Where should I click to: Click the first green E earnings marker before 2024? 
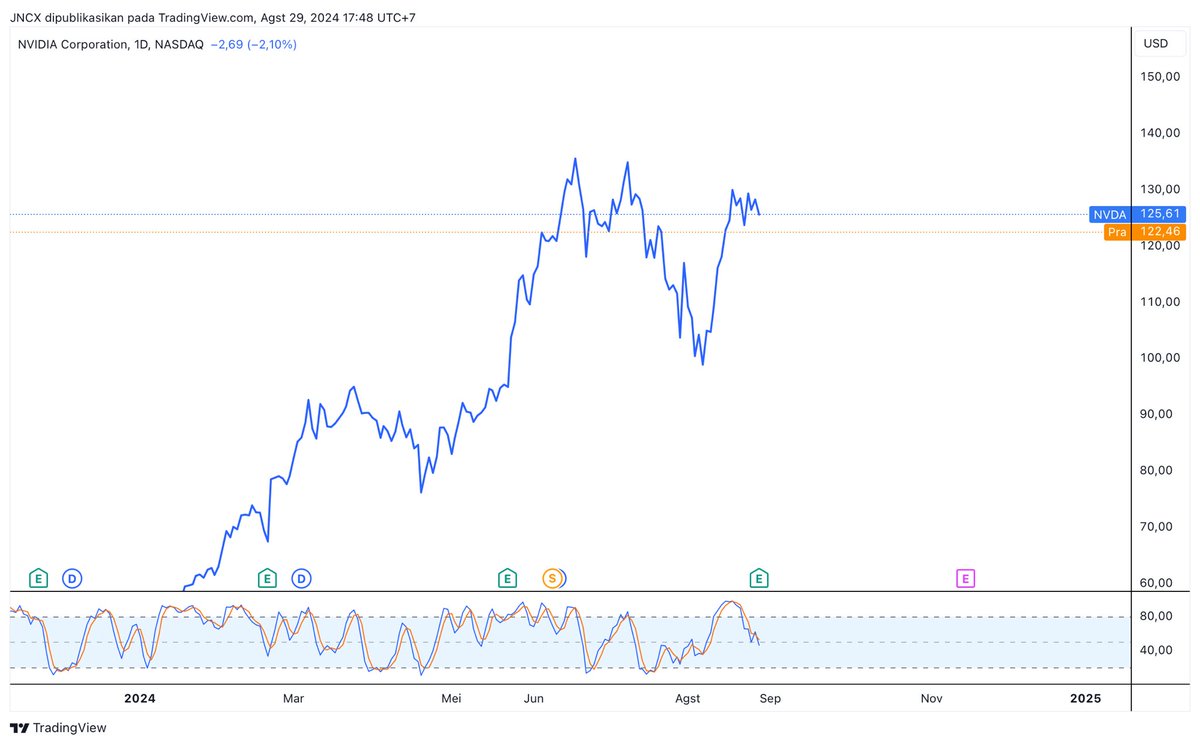click(38, 577)
